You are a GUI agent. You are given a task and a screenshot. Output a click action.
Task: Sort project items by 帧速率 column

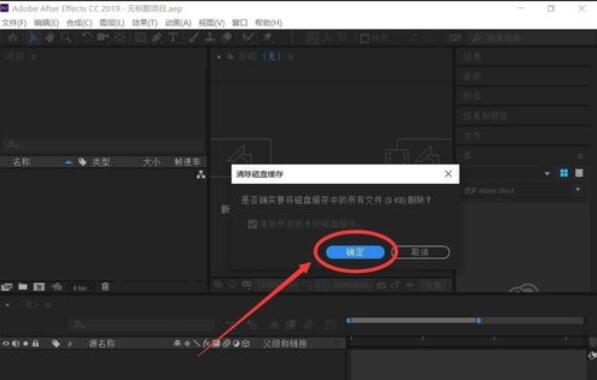click(x=187, y=162)
